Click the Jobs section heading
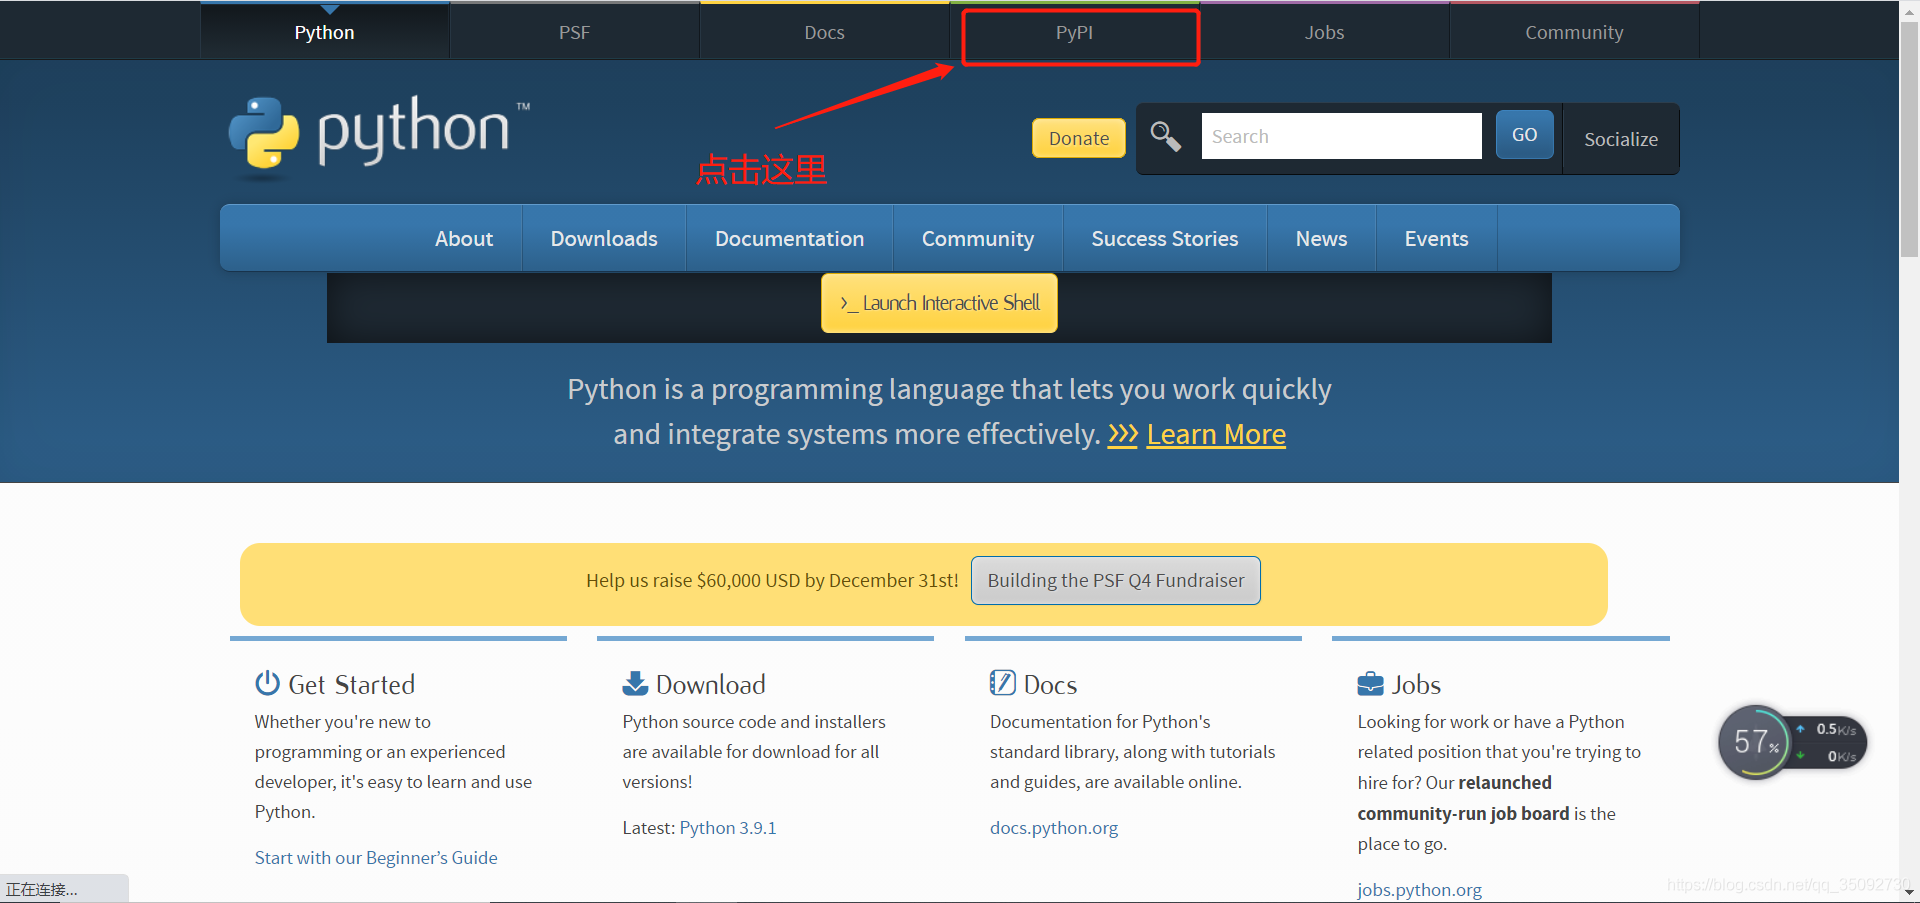1920x903 pixels. [x=1416, y=684]
